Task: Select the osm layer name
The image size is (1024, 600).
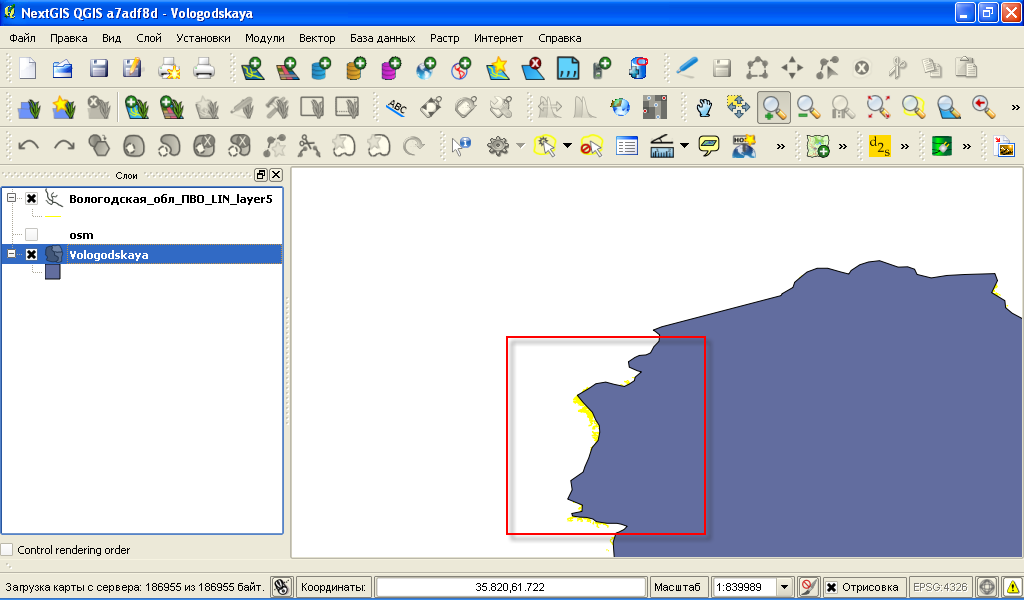Action: click(x=81, y=235)
